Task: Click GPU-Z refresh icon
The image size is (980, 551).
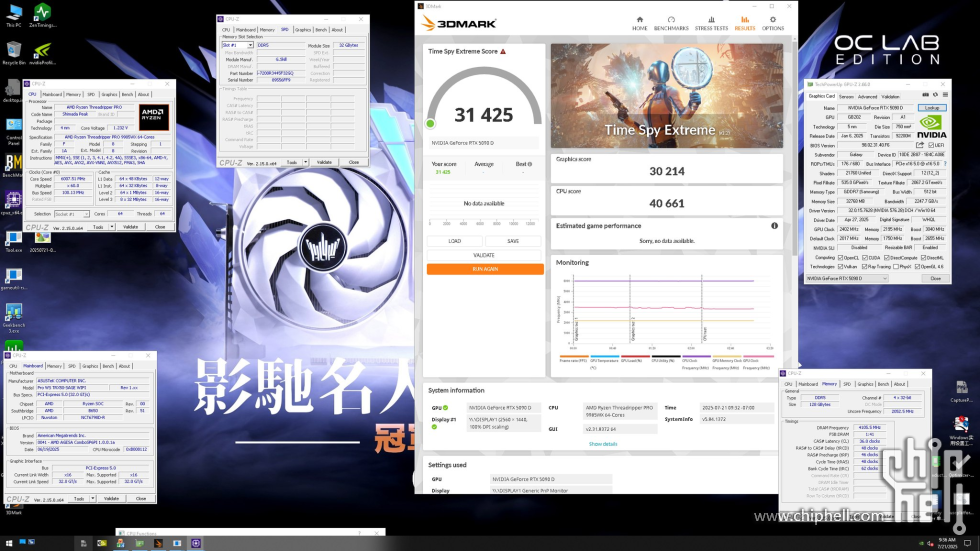Action: [x=936, y=95]
